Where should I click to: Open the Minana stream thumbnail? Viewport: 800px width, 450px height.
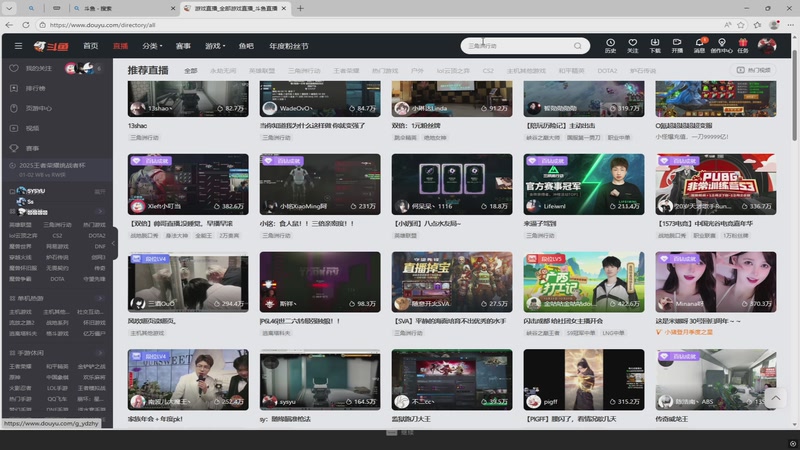pos(716,282)
